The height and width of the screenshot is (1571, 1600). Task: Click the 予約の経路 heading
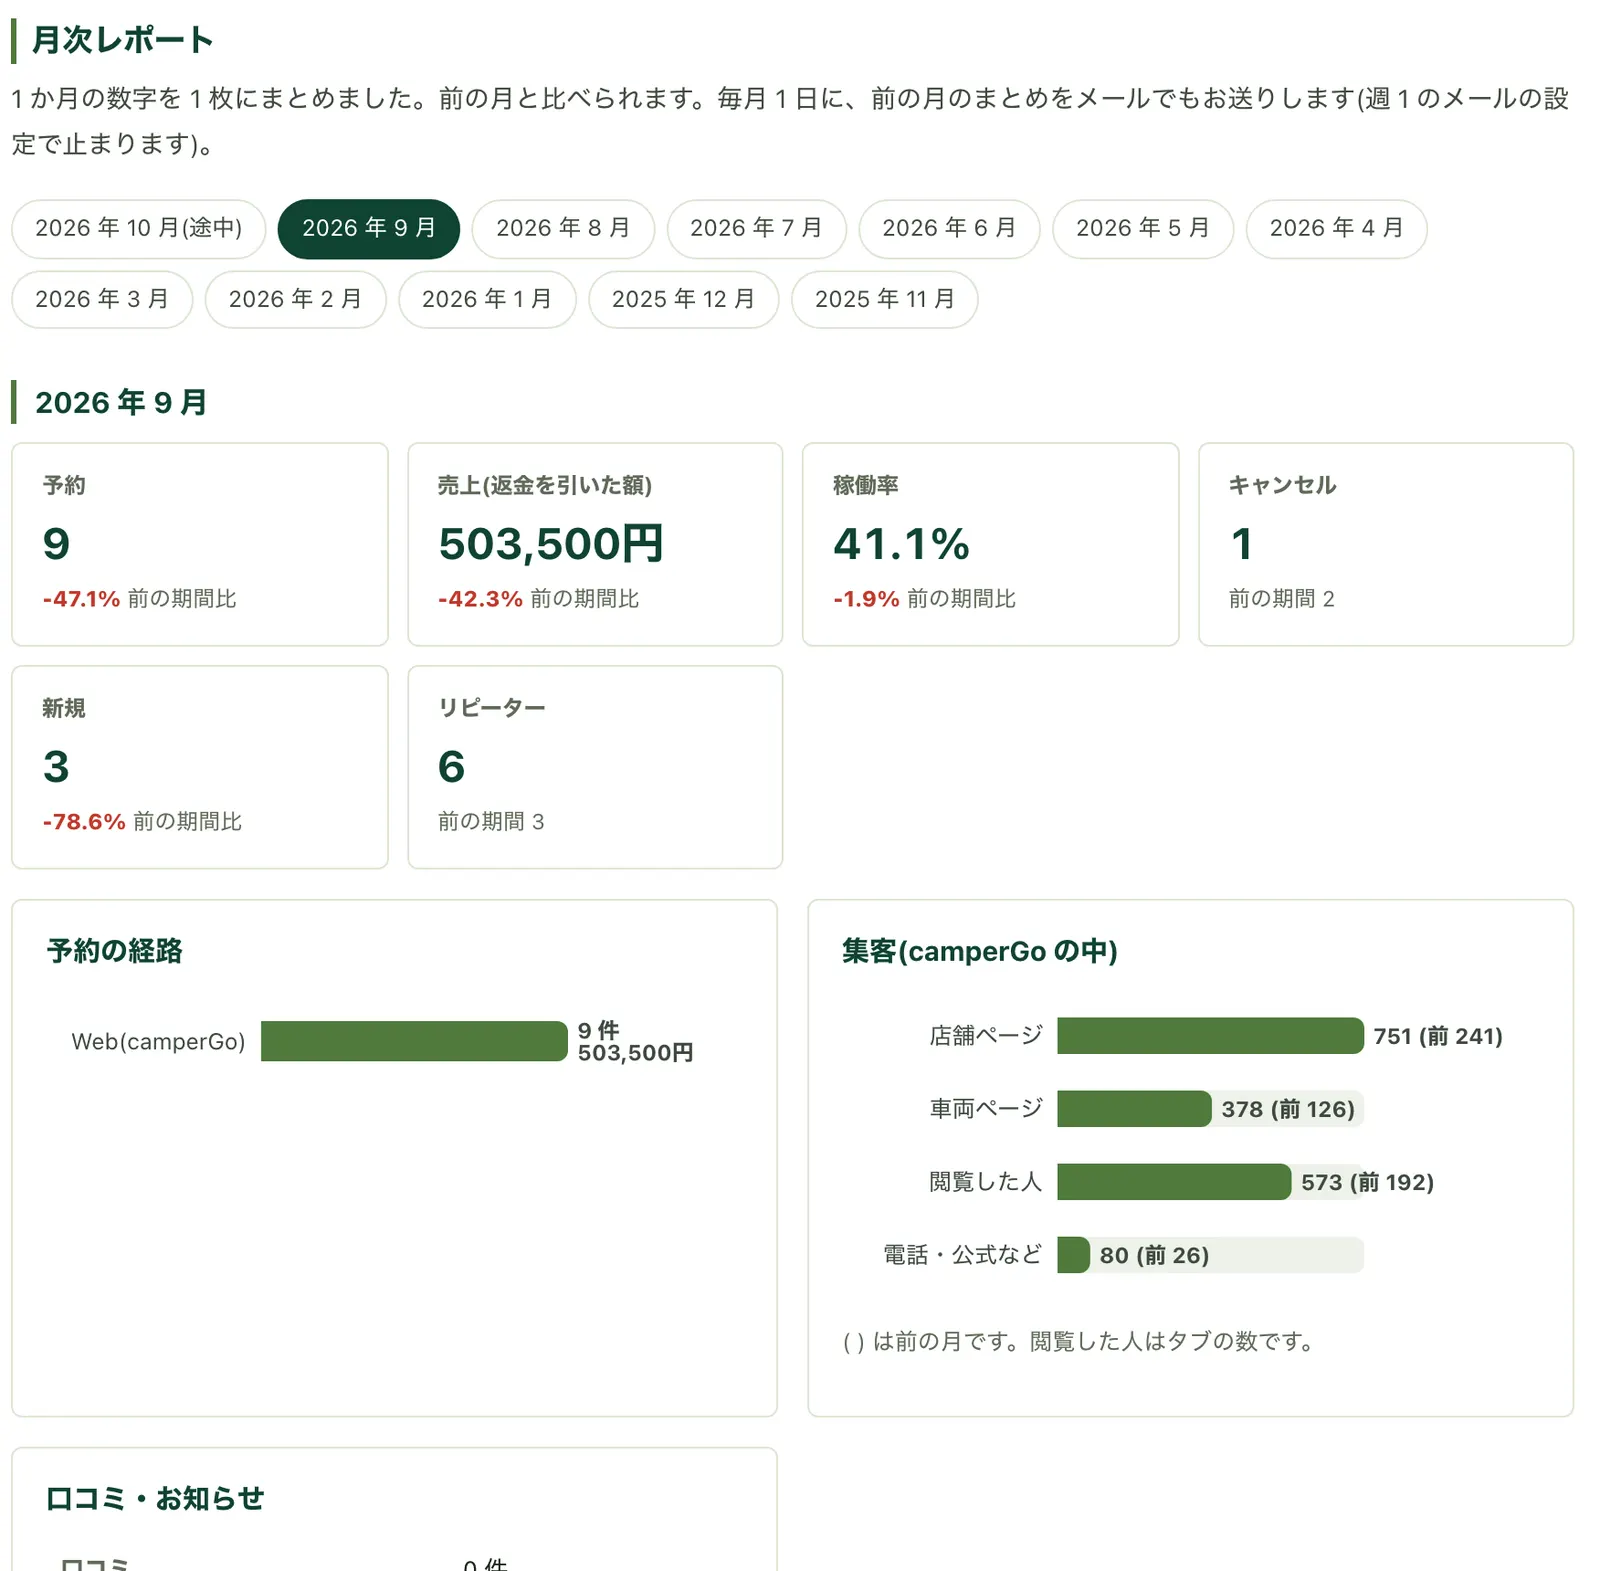coord(114,951)
